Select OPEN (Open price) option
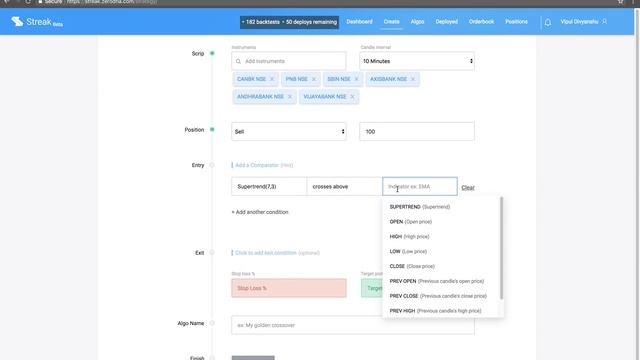The height and width of the screenshot is (360, 640). coord(441,222)
